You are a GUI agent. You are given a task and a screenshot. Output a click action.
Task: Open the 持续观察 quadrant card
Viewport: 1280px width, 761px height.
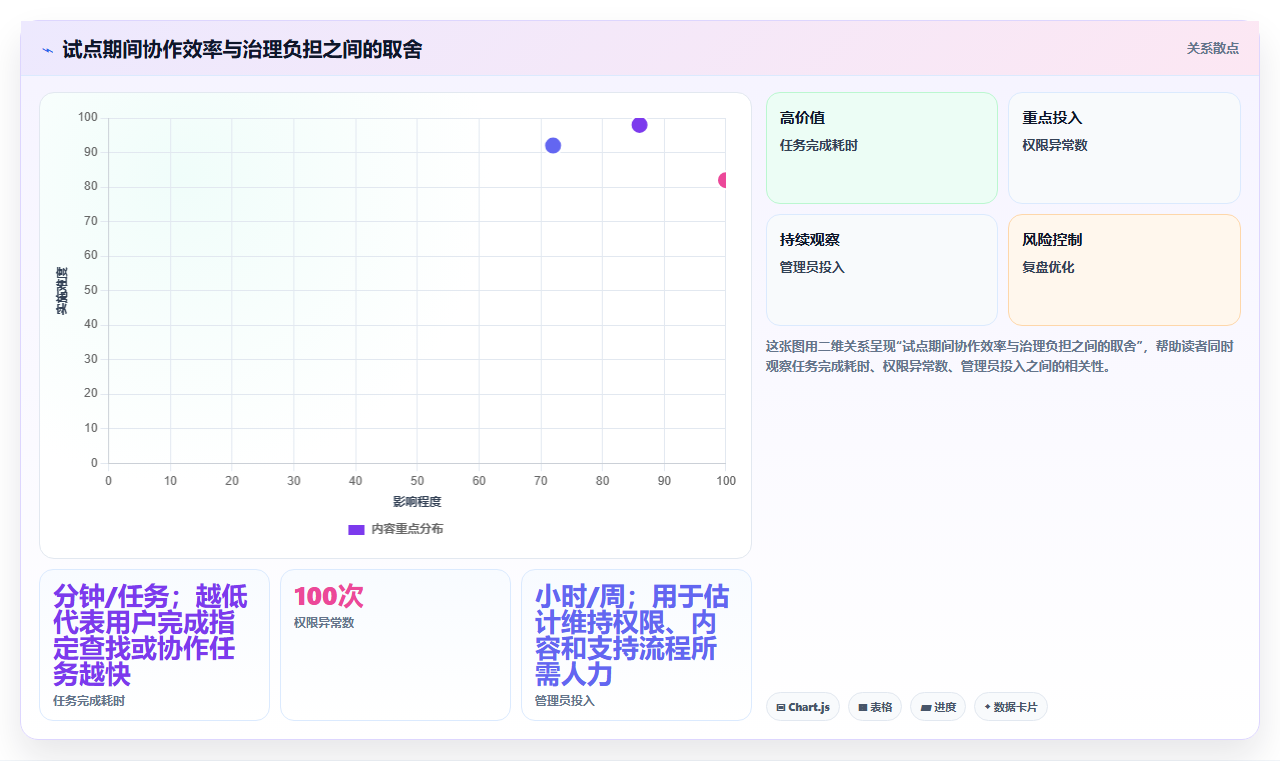pos(882,270)
